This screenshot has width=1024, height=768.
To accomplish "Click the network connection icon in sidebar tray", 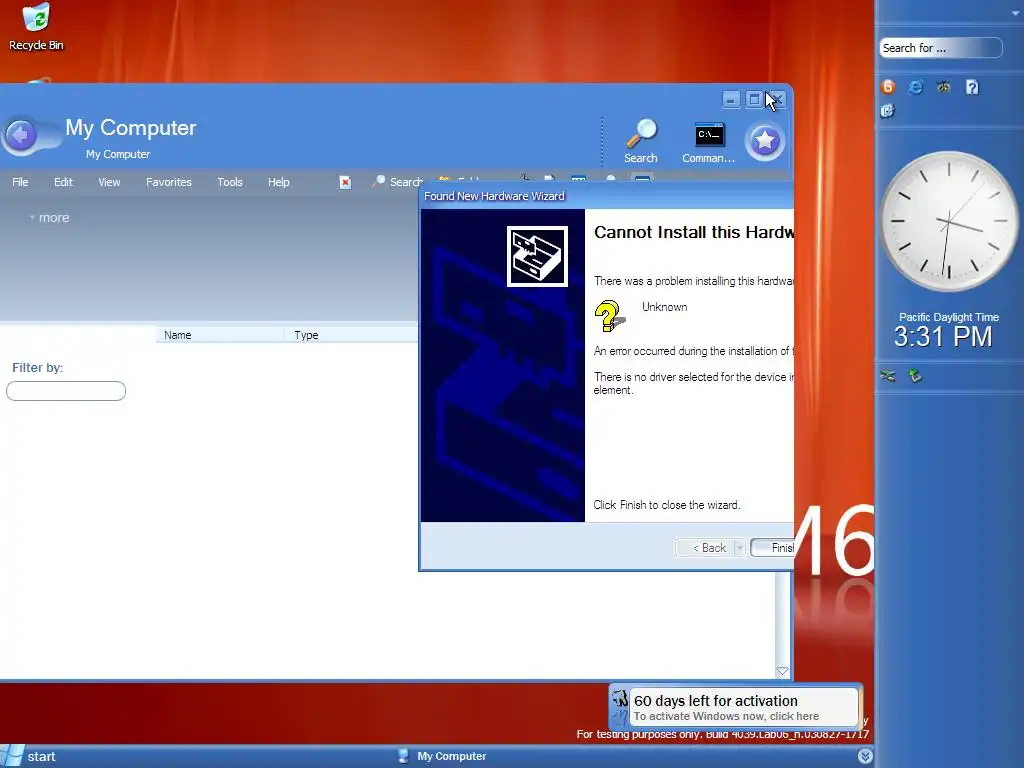I will point(888,376).
